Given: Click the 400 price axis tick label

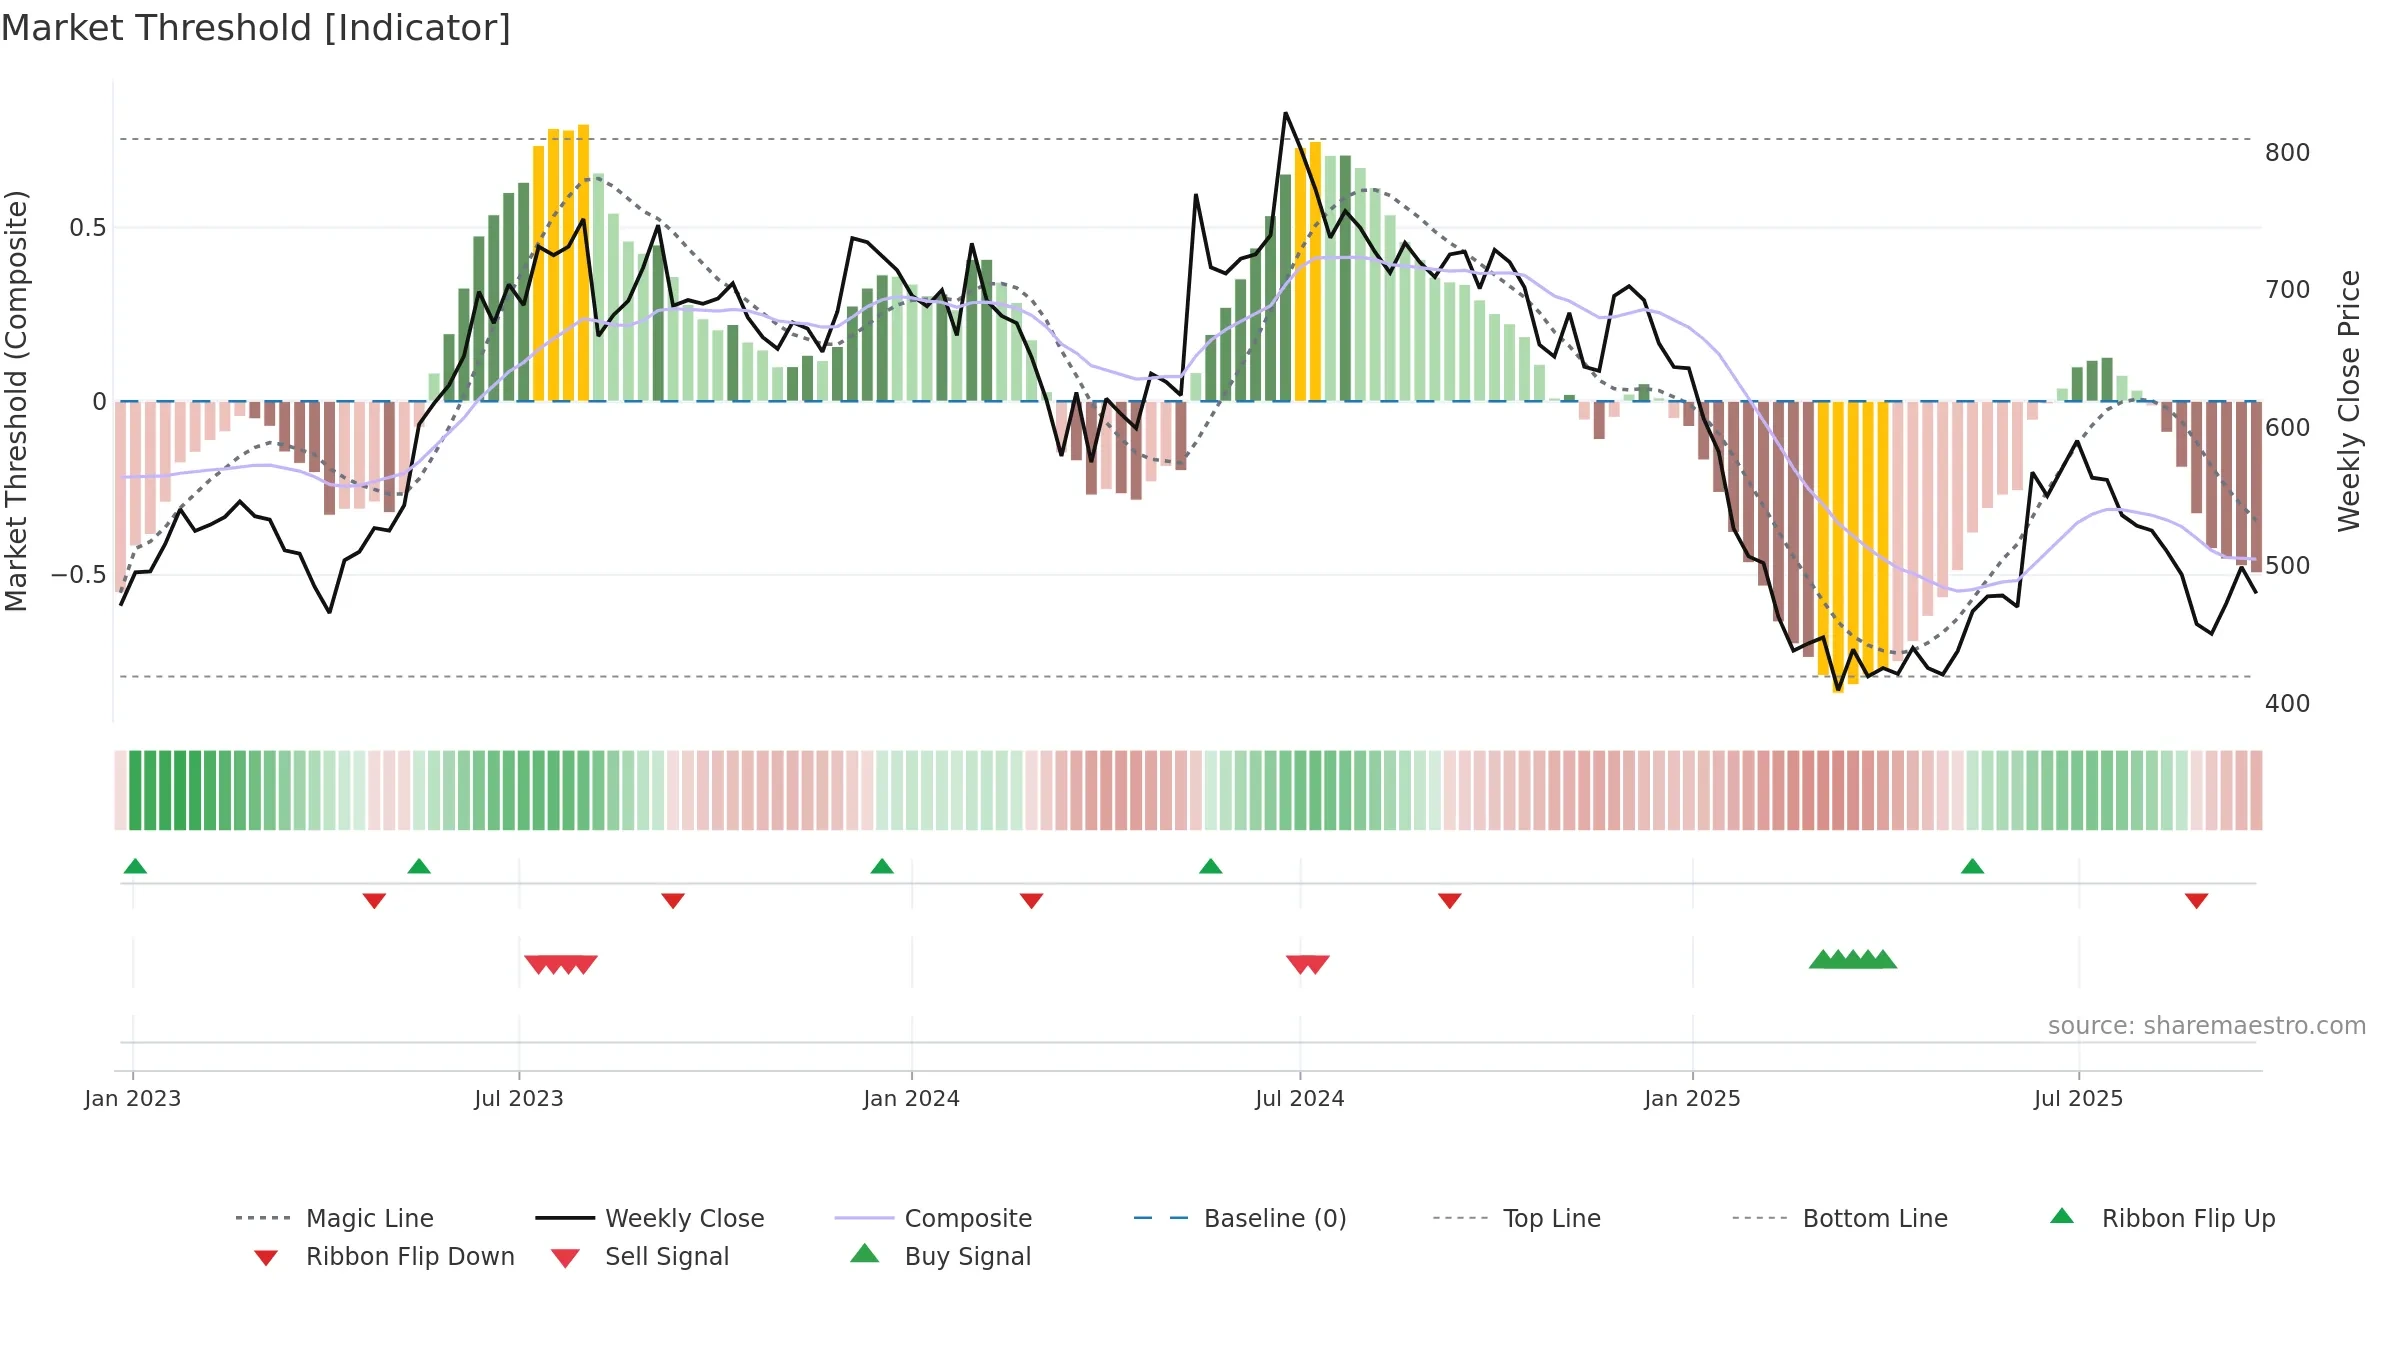Looking at the screenshot, I should tap(2288, 704).
